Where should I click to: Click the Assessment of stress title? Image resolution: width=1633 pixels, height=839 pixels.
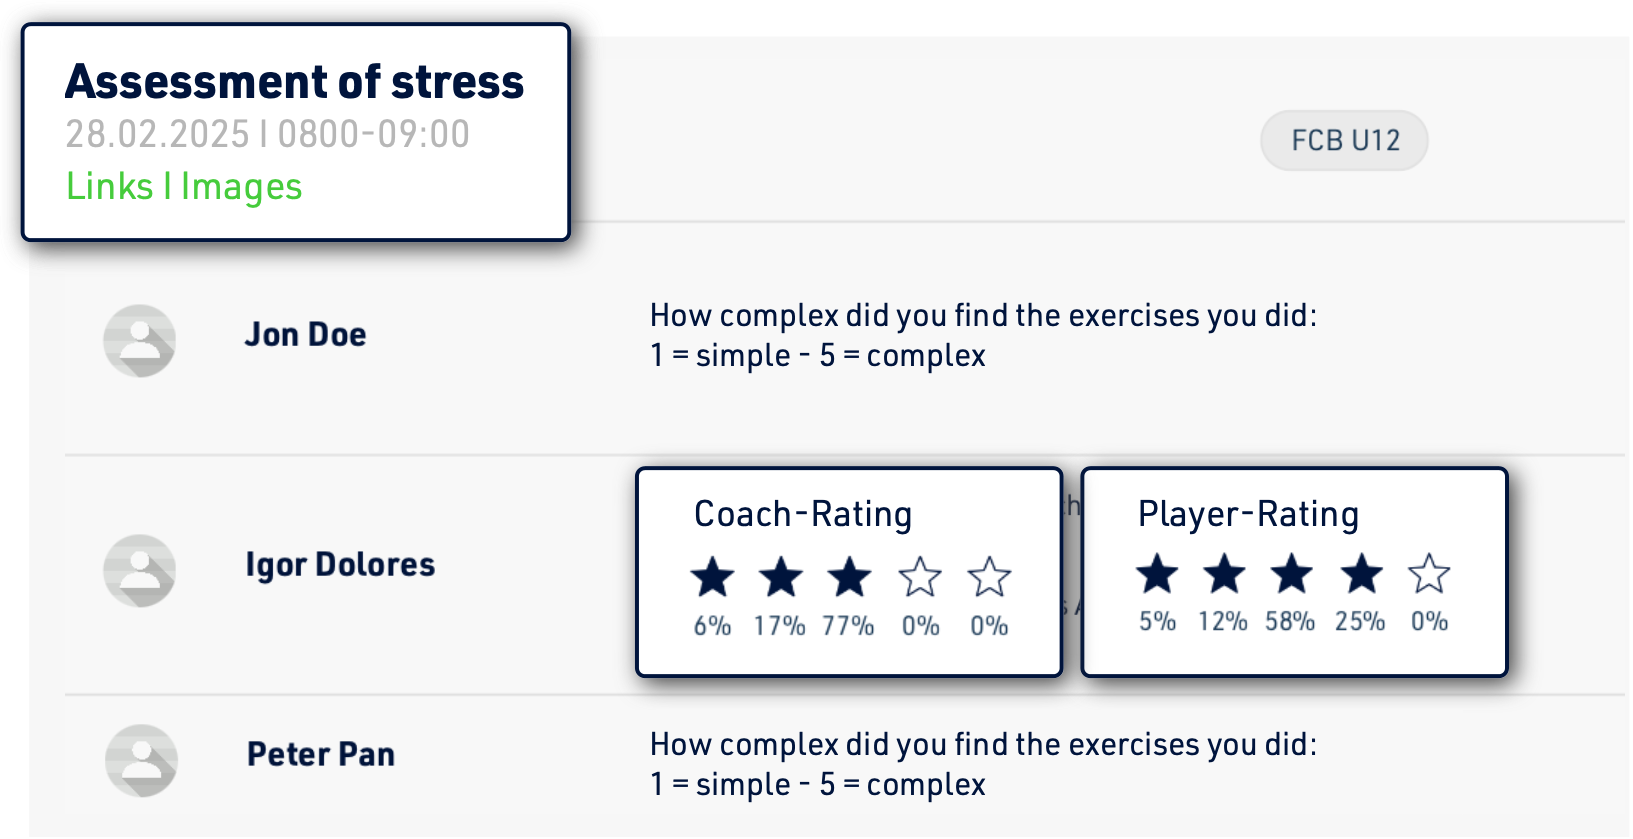pos(294,82)
